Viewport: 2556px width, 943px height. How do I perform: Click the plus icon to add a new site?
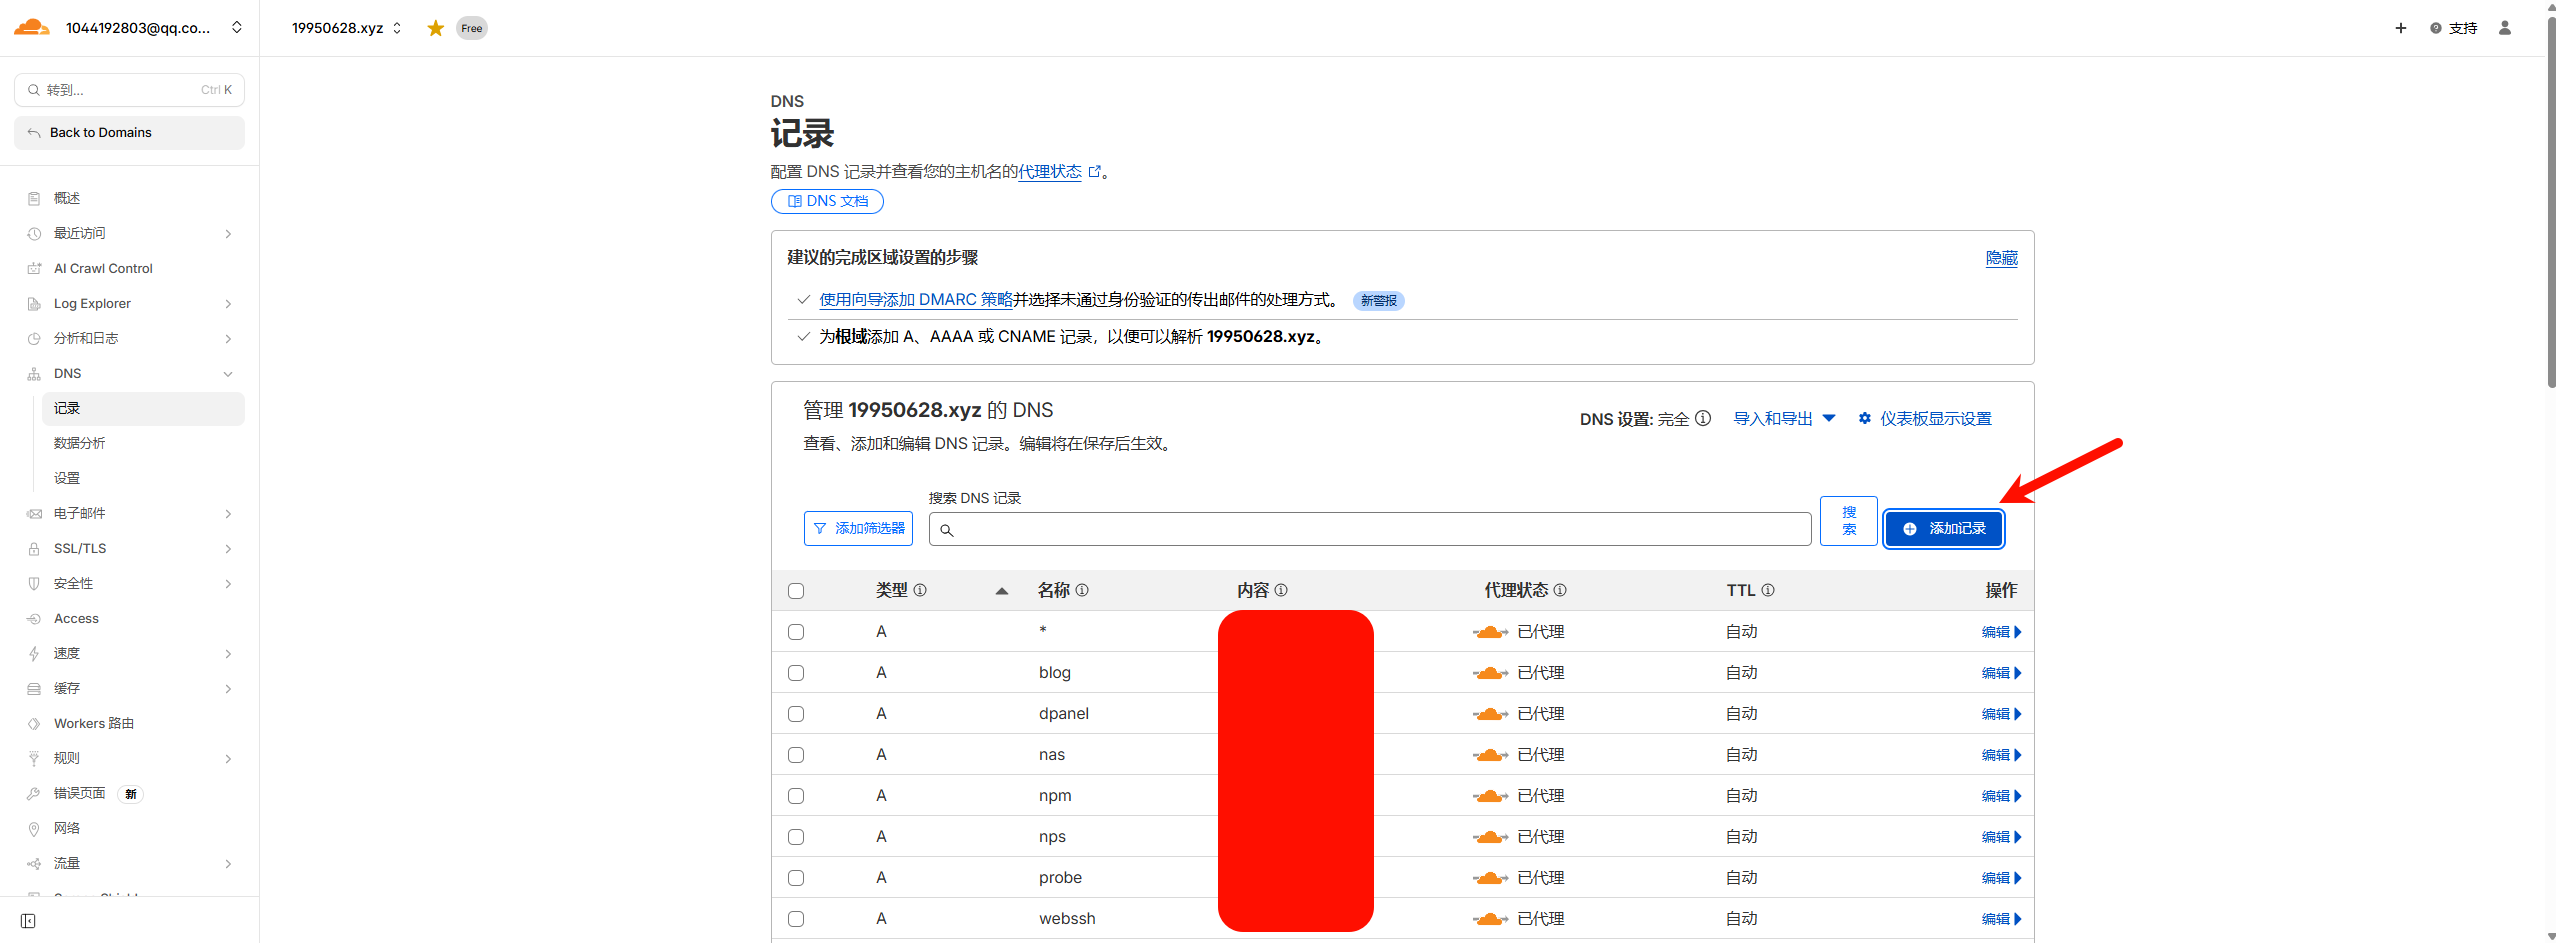pyautogui.click(x=2401, y=28)
